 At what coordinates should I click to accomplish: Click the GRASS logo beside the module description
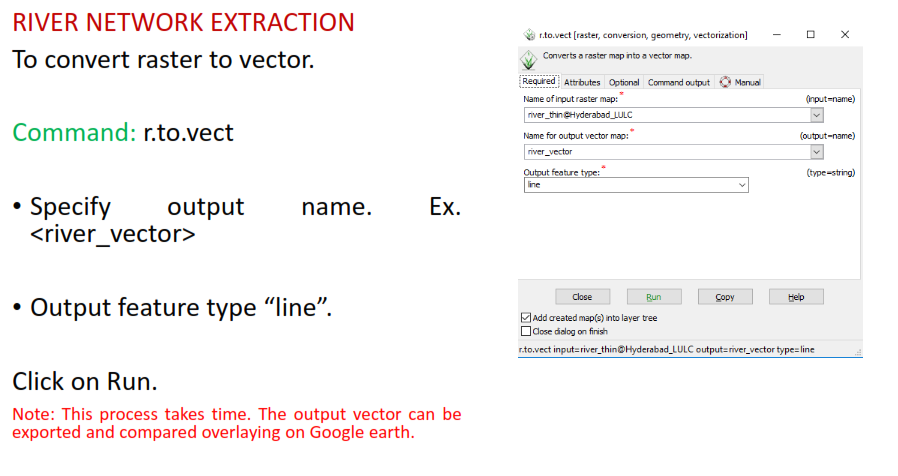(x=529, y=60)
